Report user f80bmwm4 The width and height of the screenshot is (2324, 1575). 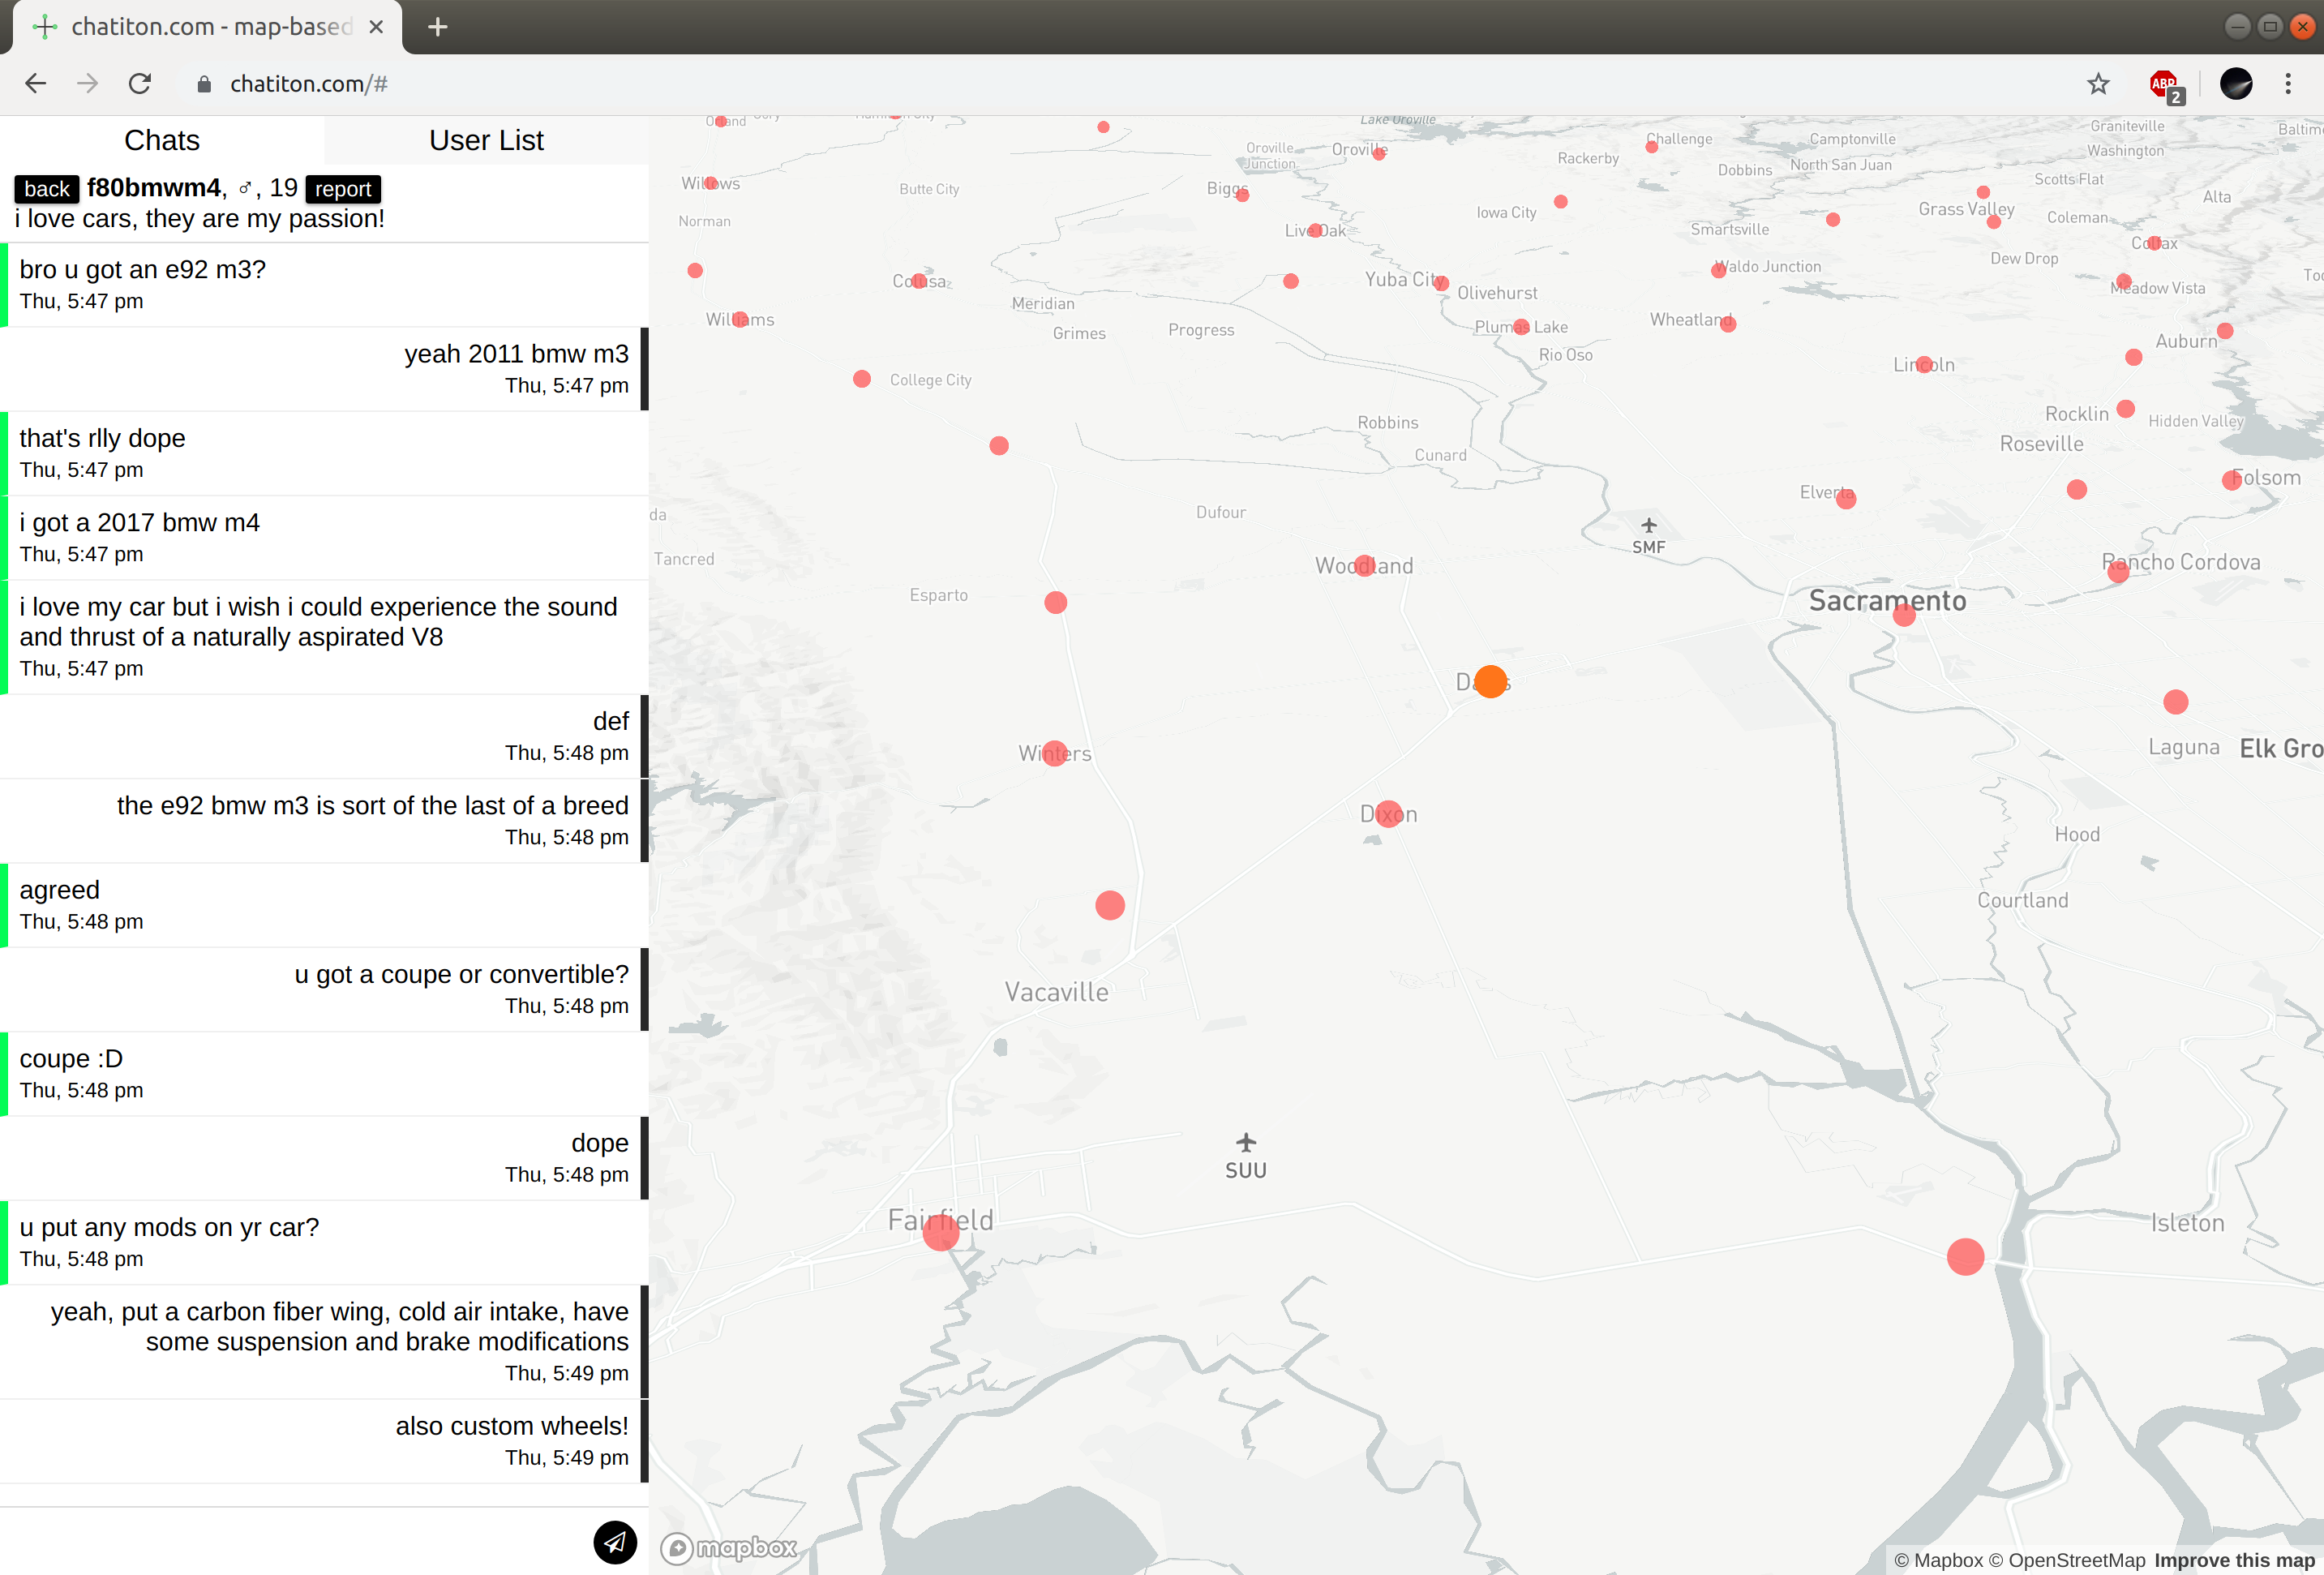click(x=343, y=189)
